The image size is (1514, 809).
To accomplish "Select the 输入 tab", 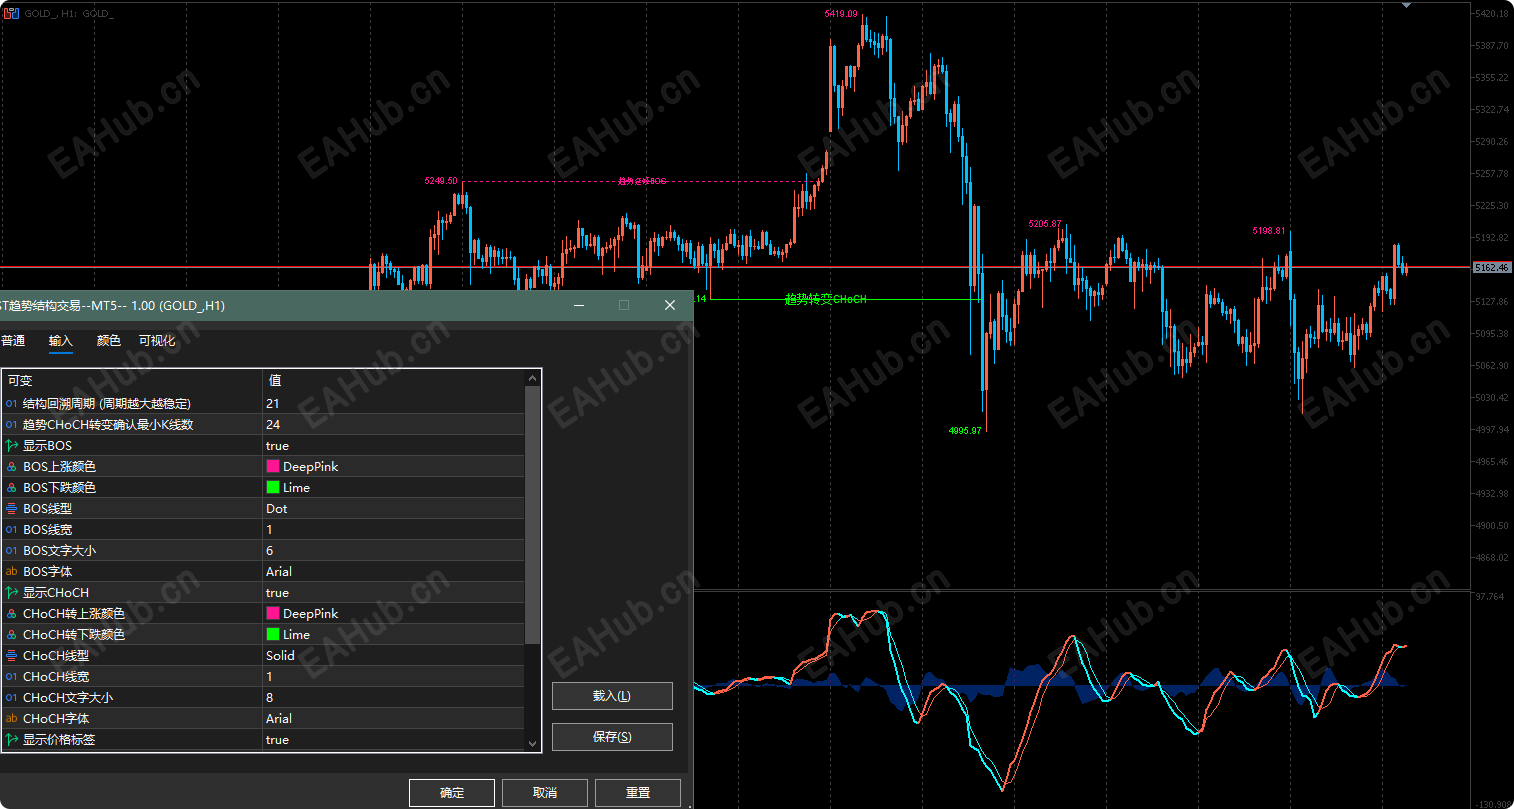I will click(61, 341).
